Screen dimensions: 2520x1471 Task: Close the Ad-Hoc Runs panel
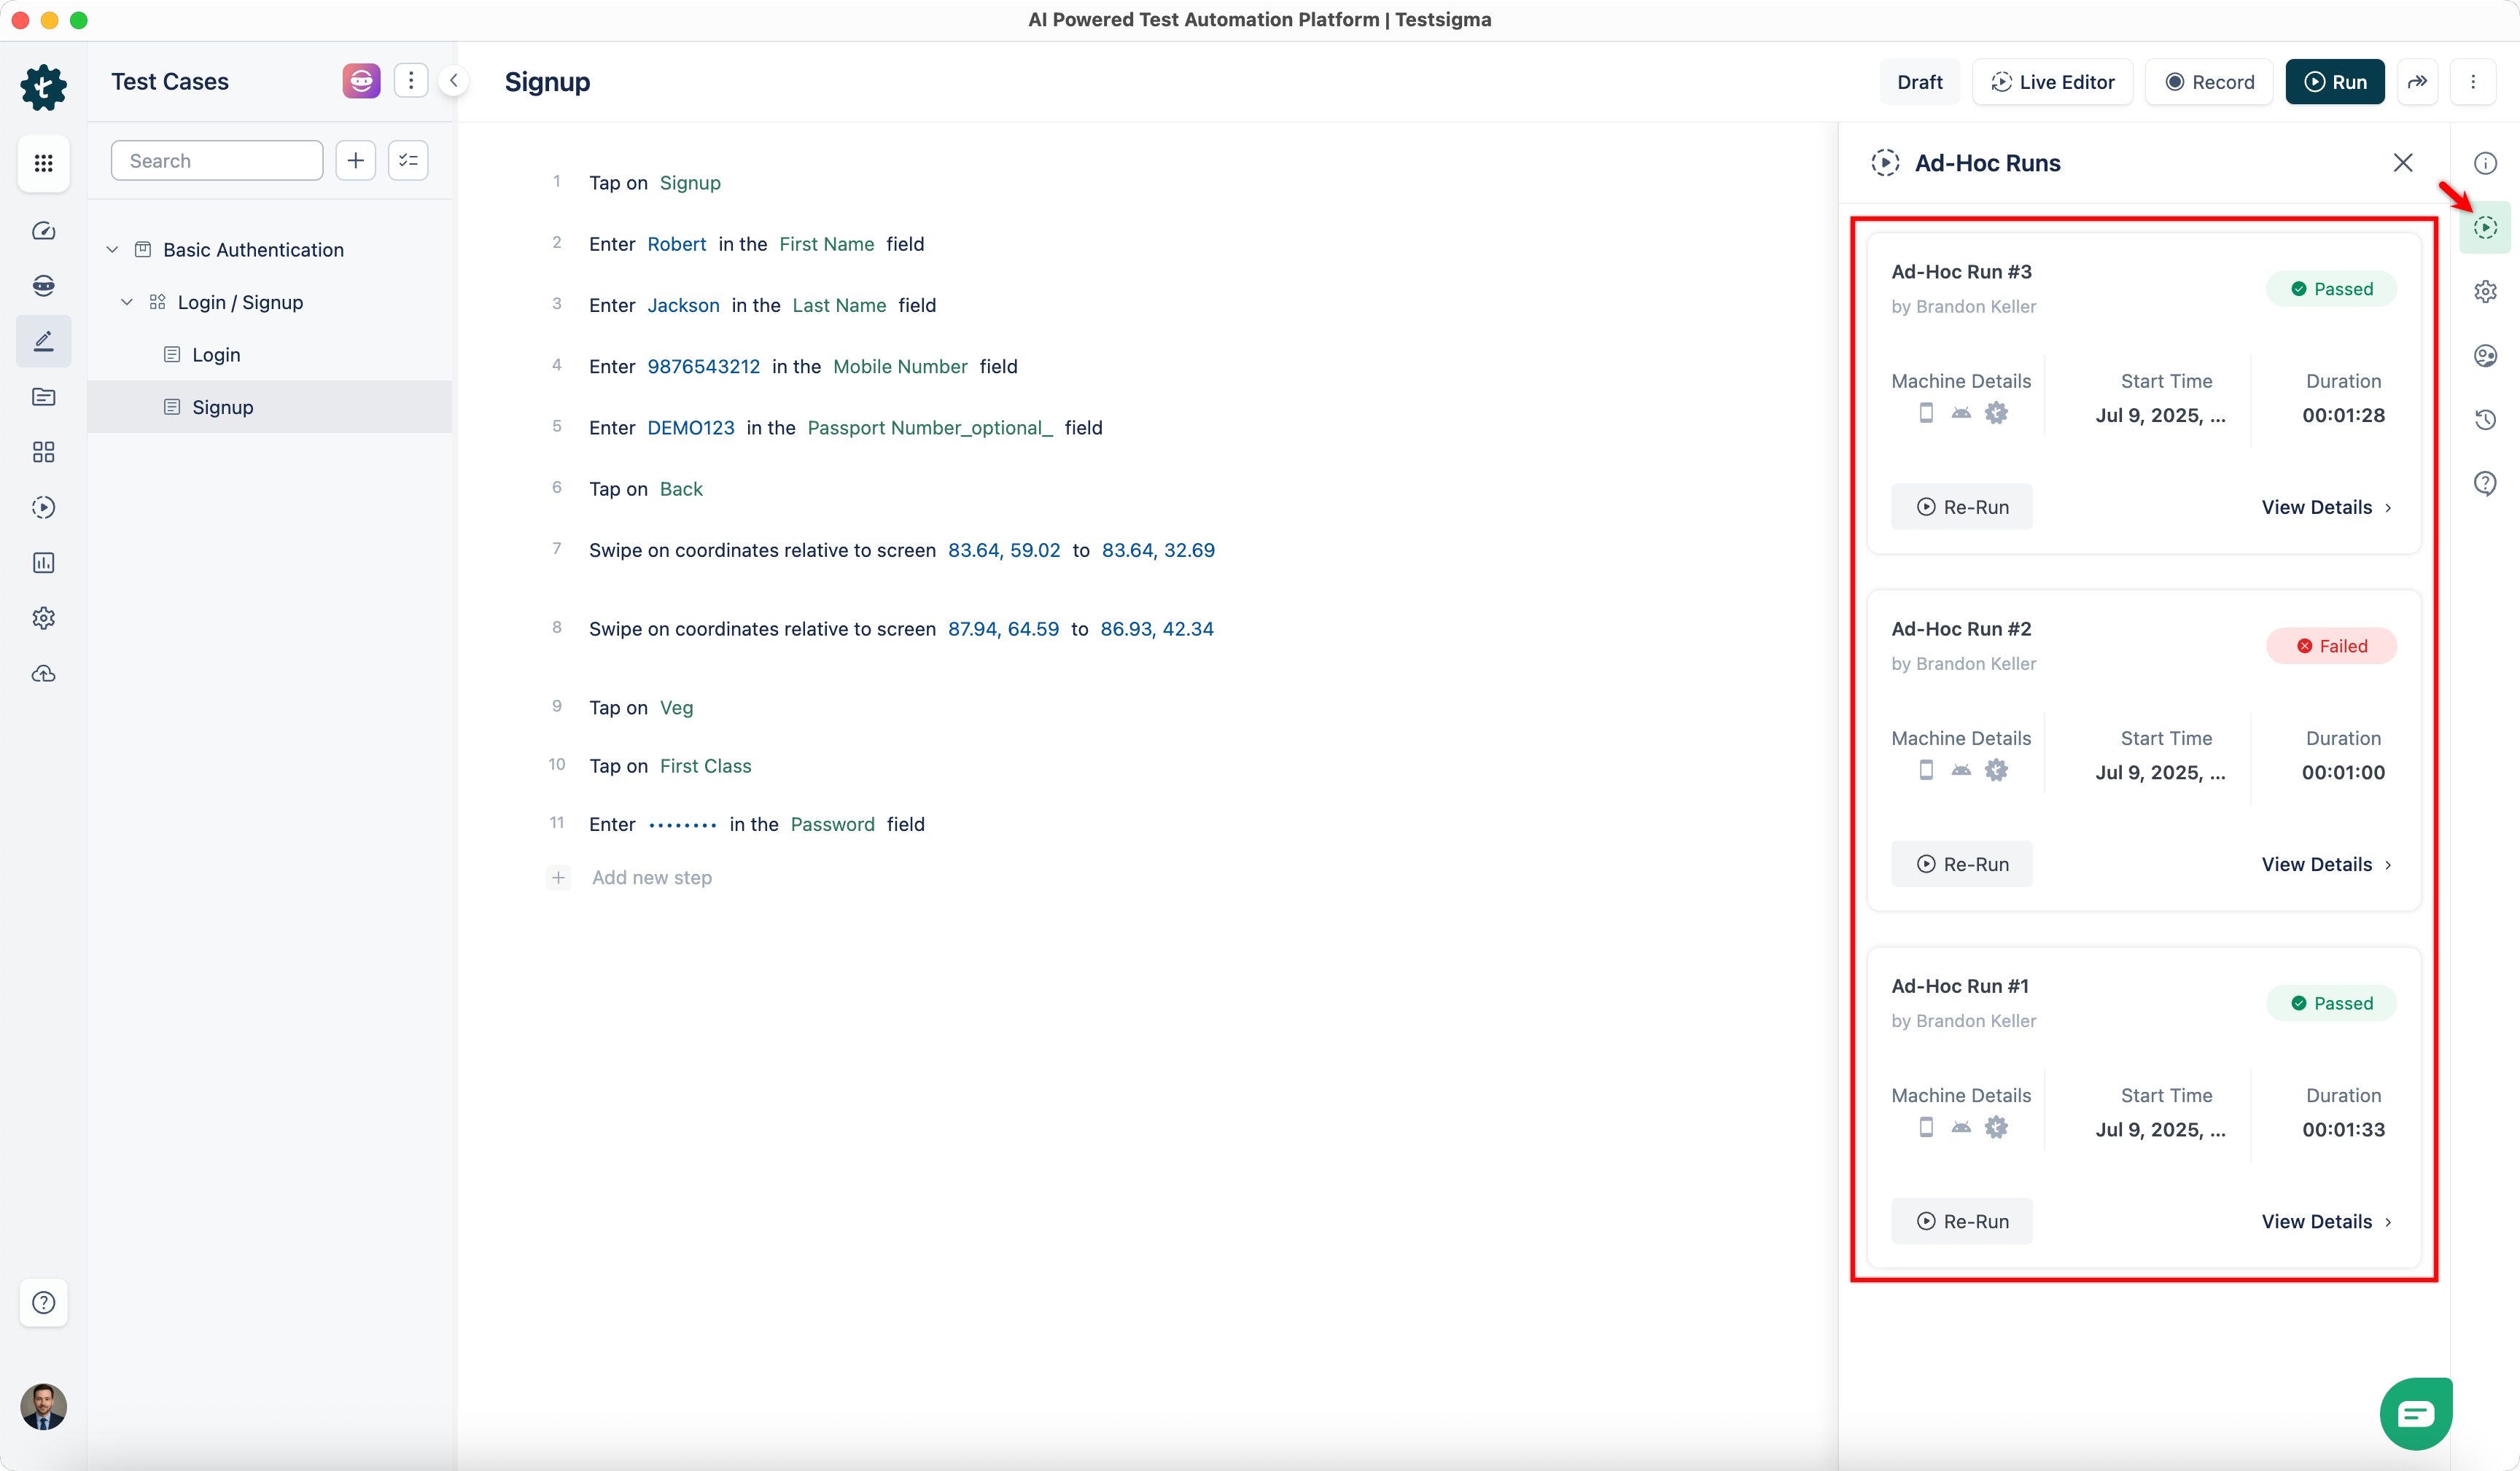tap(2402, 163)
